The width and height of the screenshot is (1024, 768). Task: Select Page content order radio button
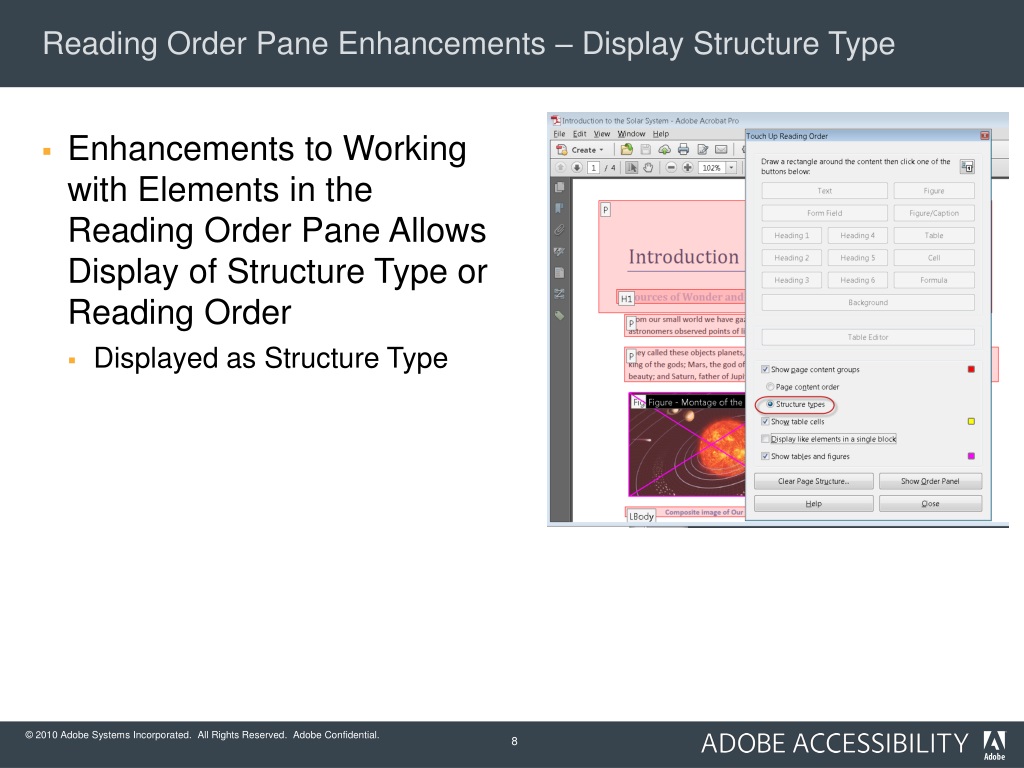[x=770, y=387]
